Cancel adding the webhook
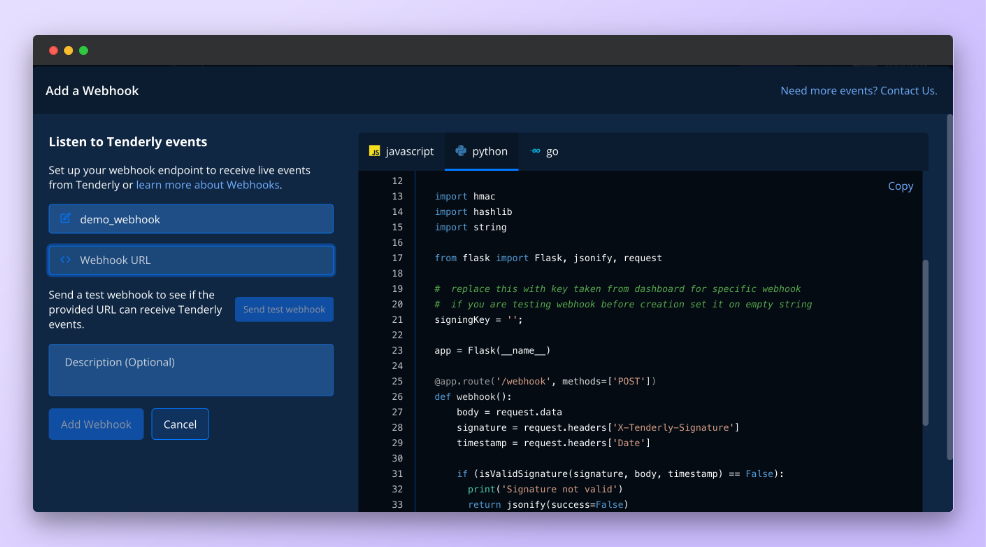The width and height of the screenshot is (986, 547). [180, 424]
